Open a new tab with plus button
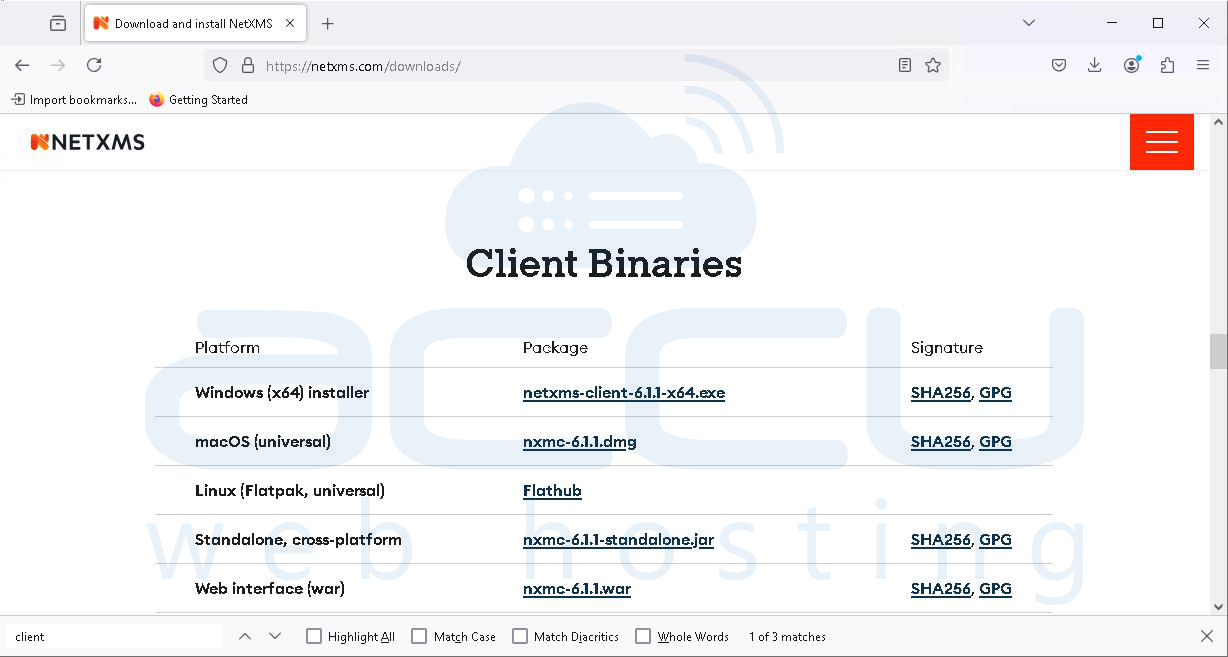 coord(327,23)
